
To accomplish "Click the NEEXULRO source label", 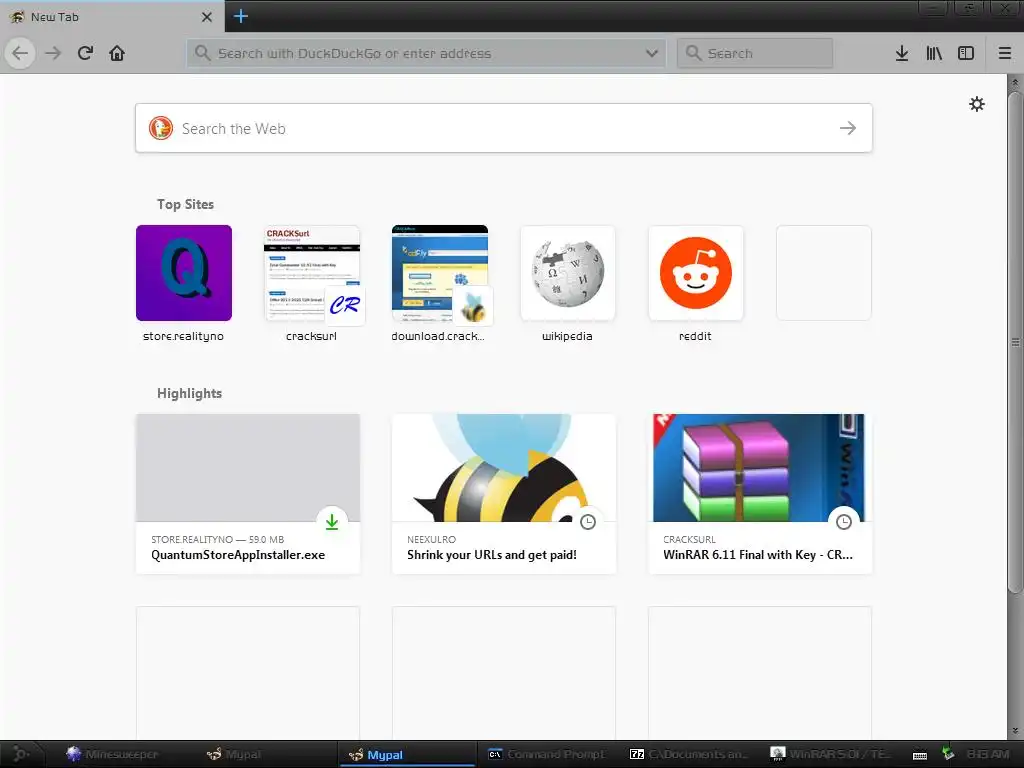I will (432, 539).
